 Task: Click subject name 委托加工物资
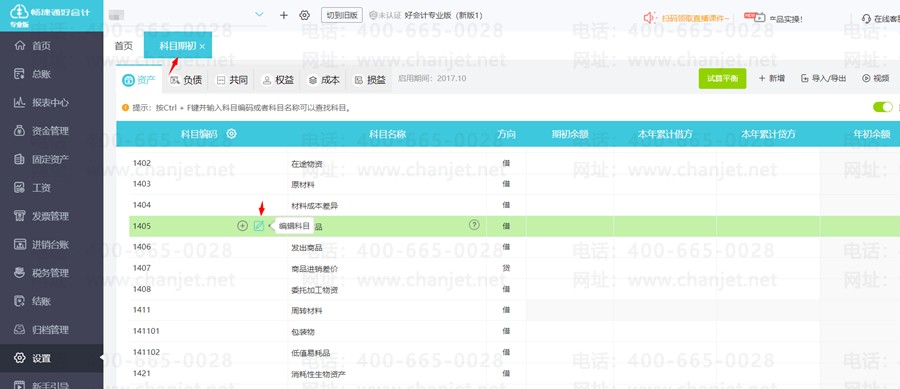tap(315, 290)
